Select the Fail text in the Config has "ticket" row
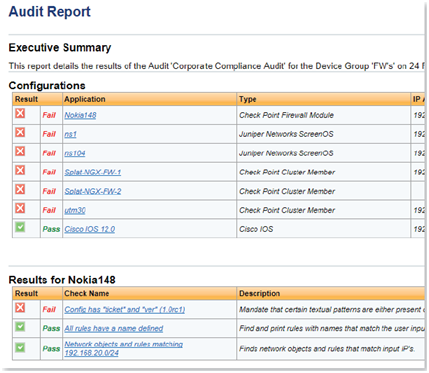The width and height of the screenshot is (429, 373). point(49,310)
